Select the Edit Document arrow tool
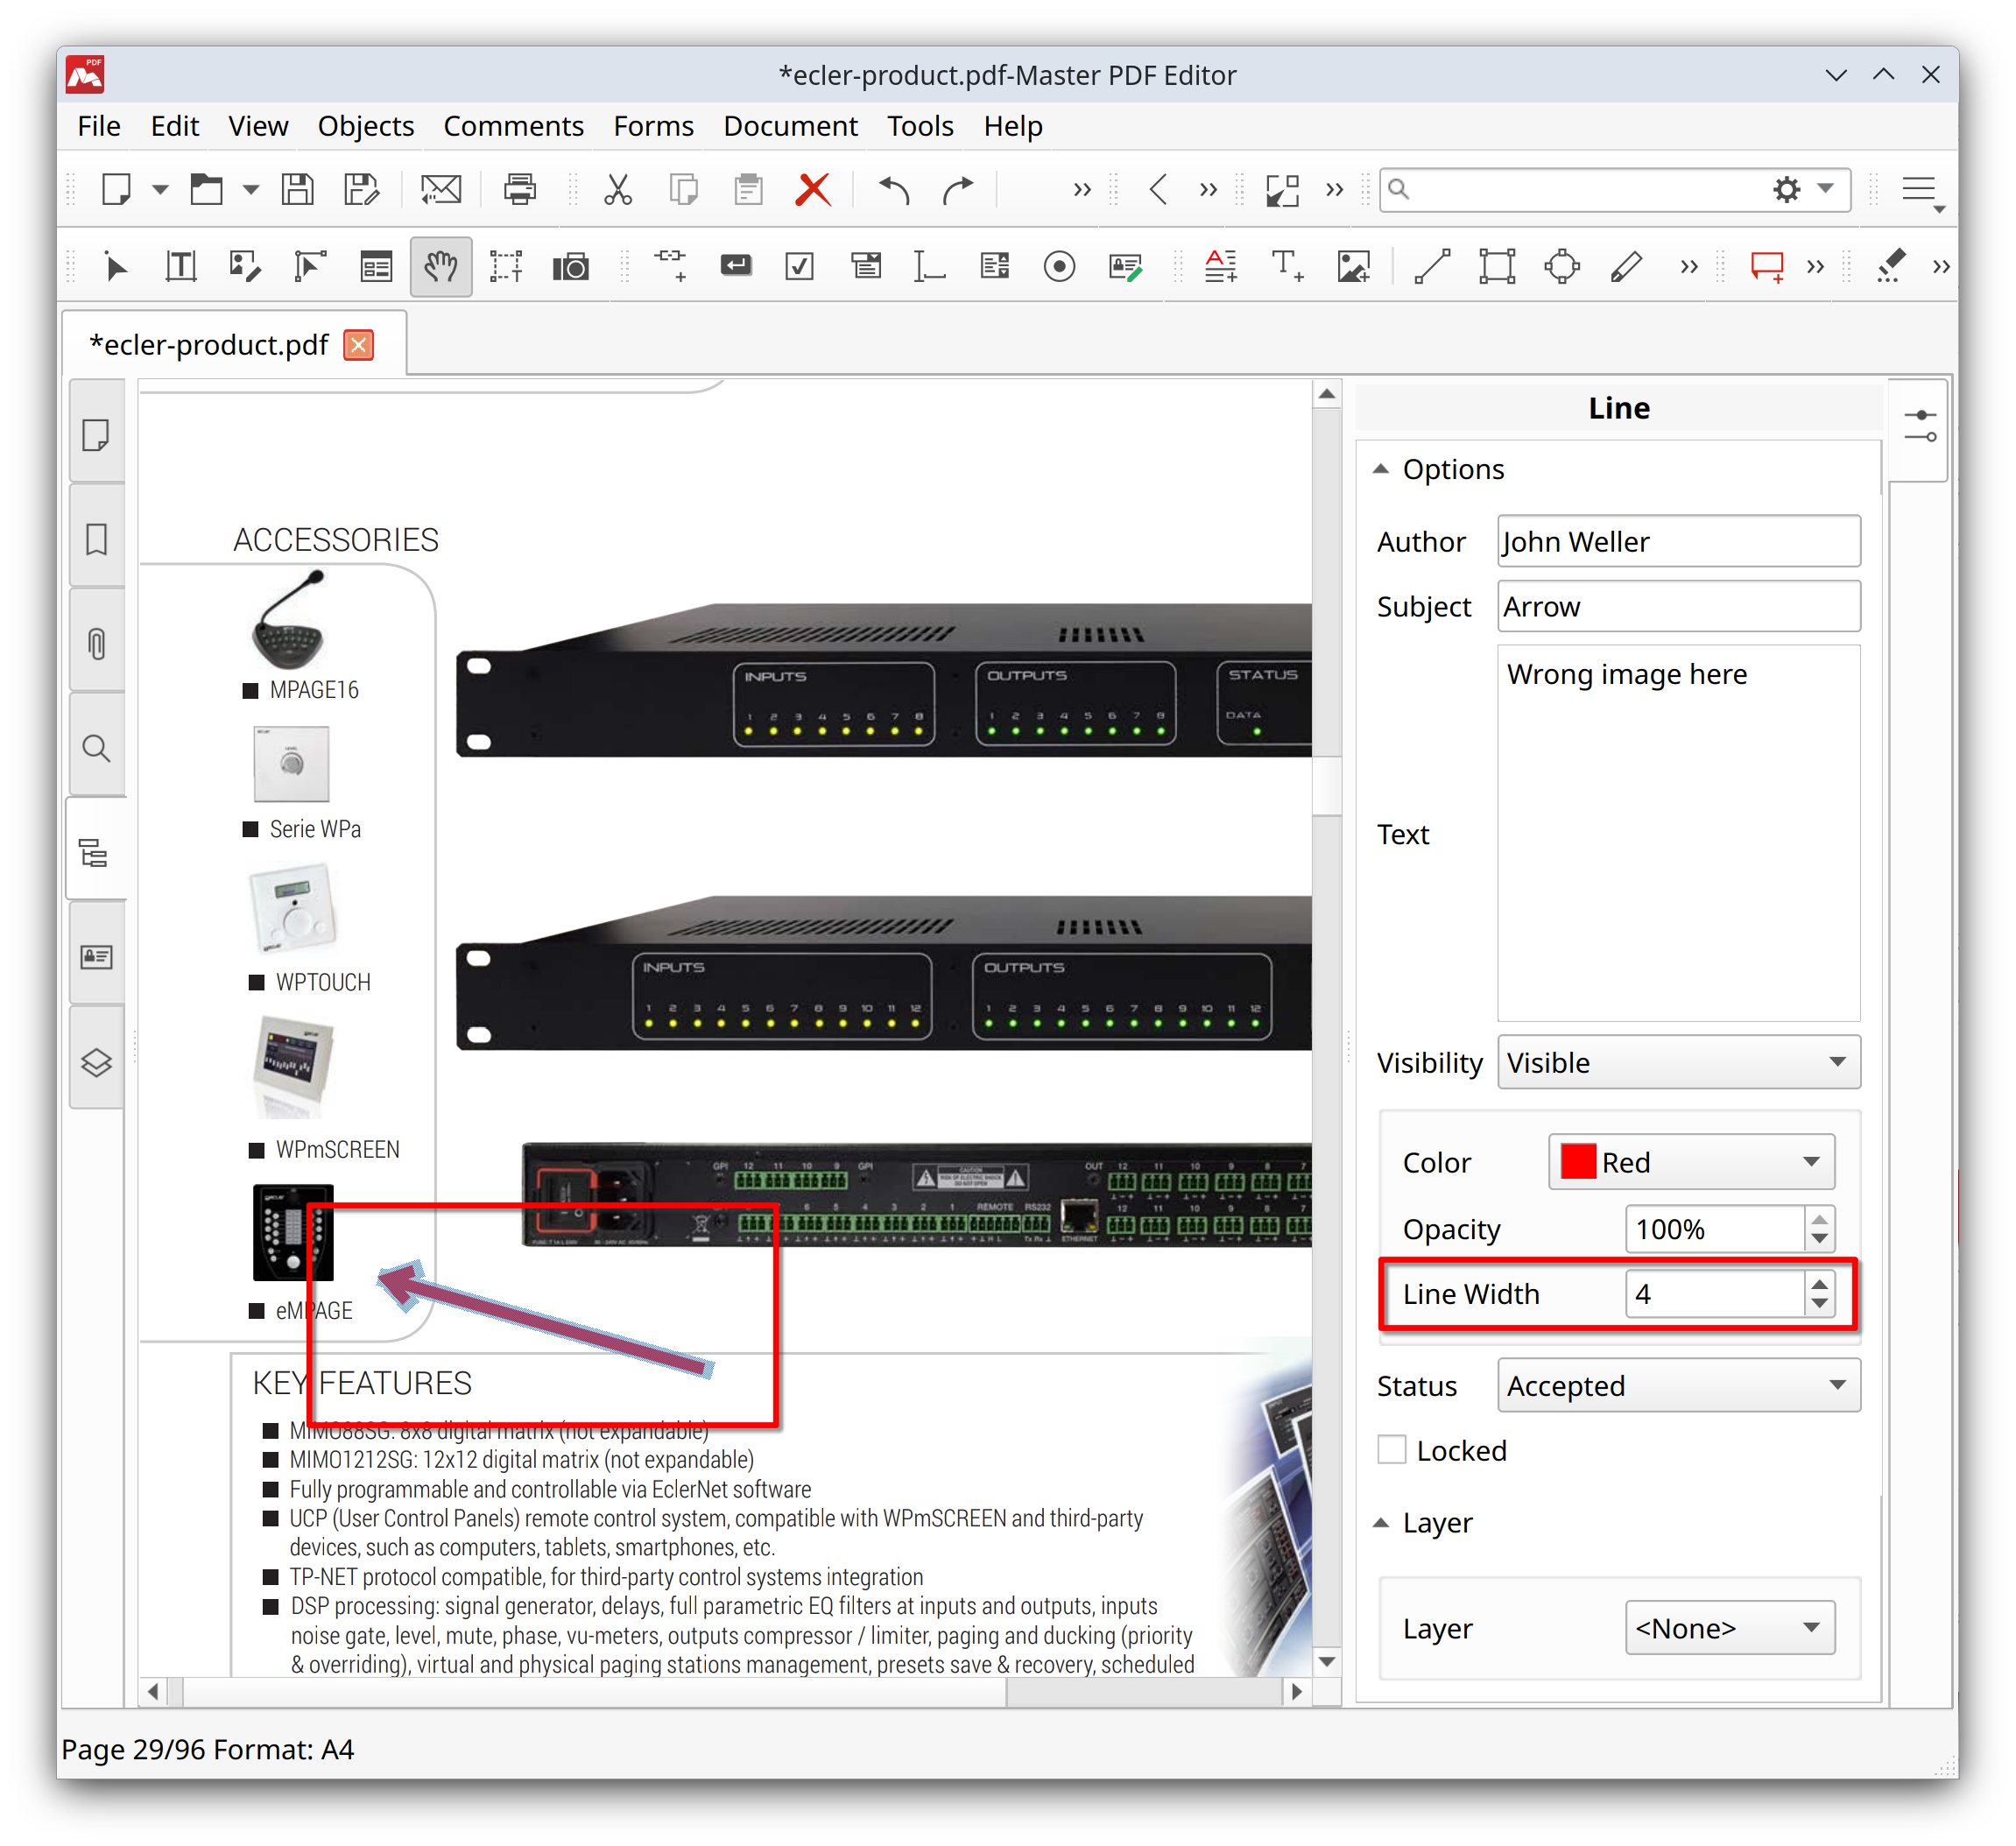 coord(116,267)
